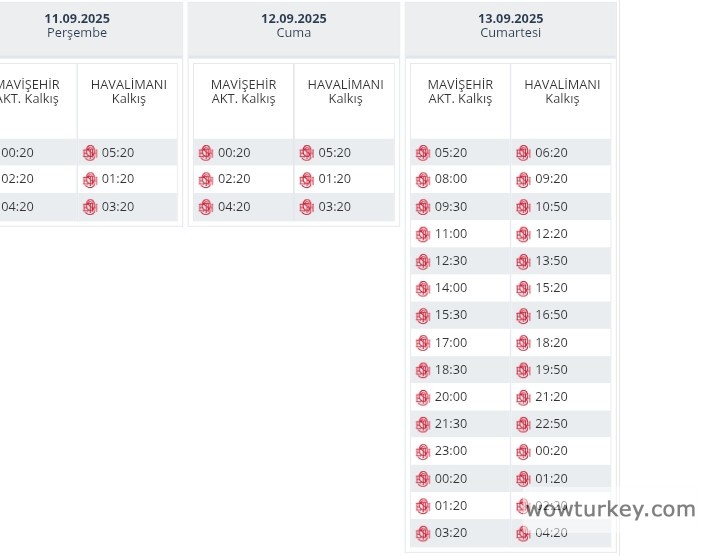Click Saturday's HAVALİMANI Kalkış column header
720x556 pixels.
click(x=561, y=92)
